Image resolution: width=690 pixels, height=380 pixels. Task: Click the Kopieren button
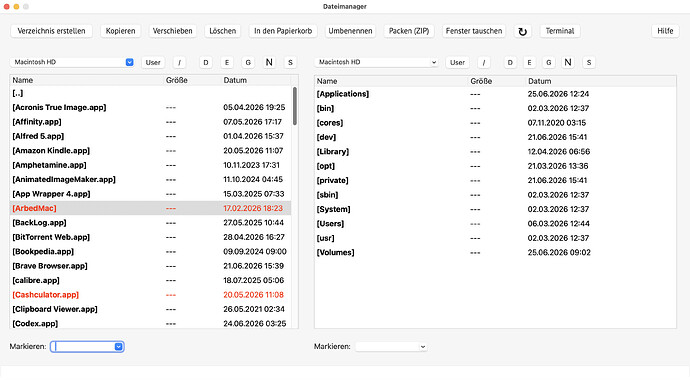121,31
